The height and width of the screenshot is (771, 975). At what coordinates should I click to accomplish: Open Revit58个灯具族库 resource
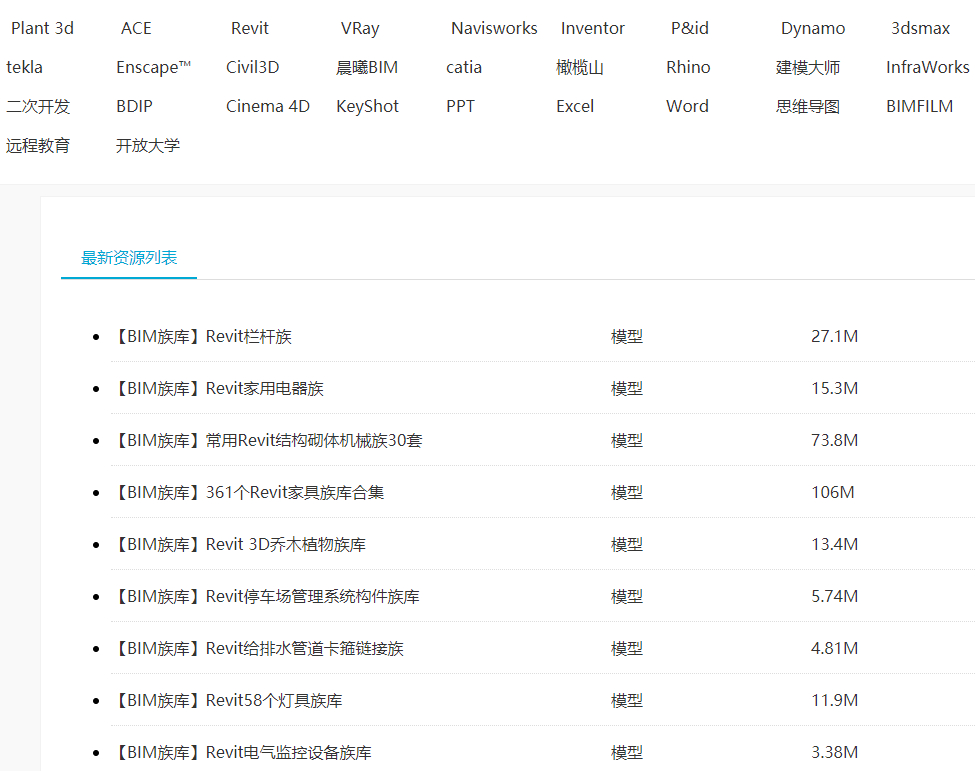[228, 701]
